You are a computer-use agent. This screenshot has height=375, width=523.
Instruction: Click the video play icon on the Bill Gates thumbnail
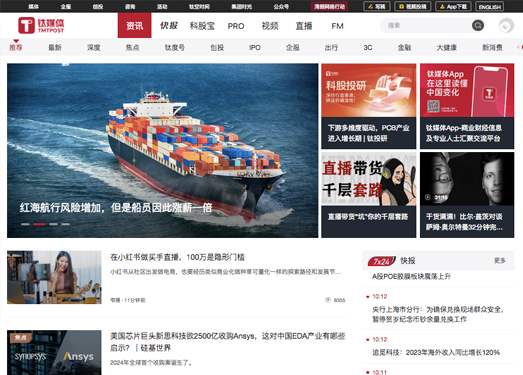point(428,197)
